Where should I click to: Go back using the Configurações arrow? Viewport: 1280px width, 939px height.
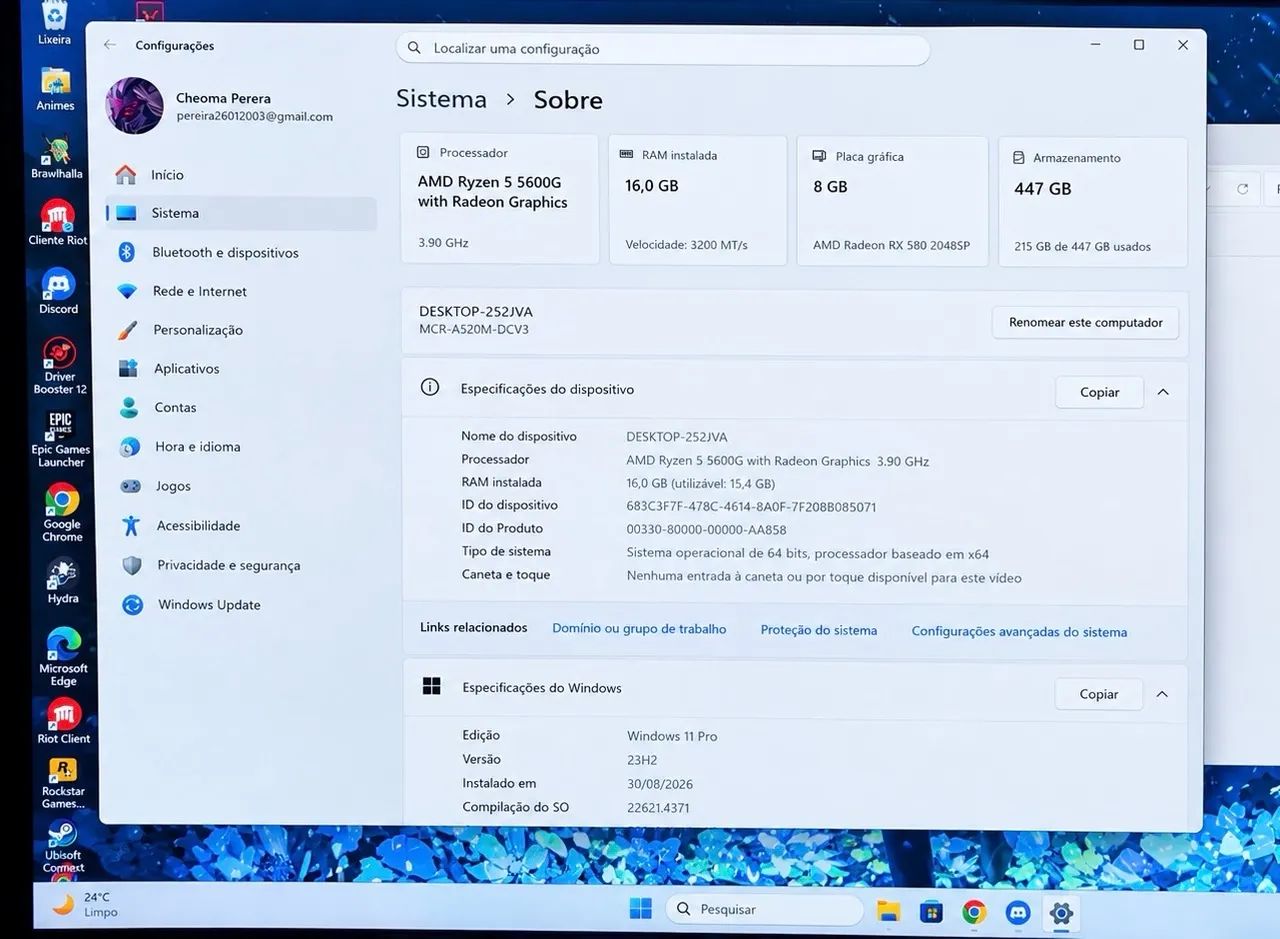(110, 45)
